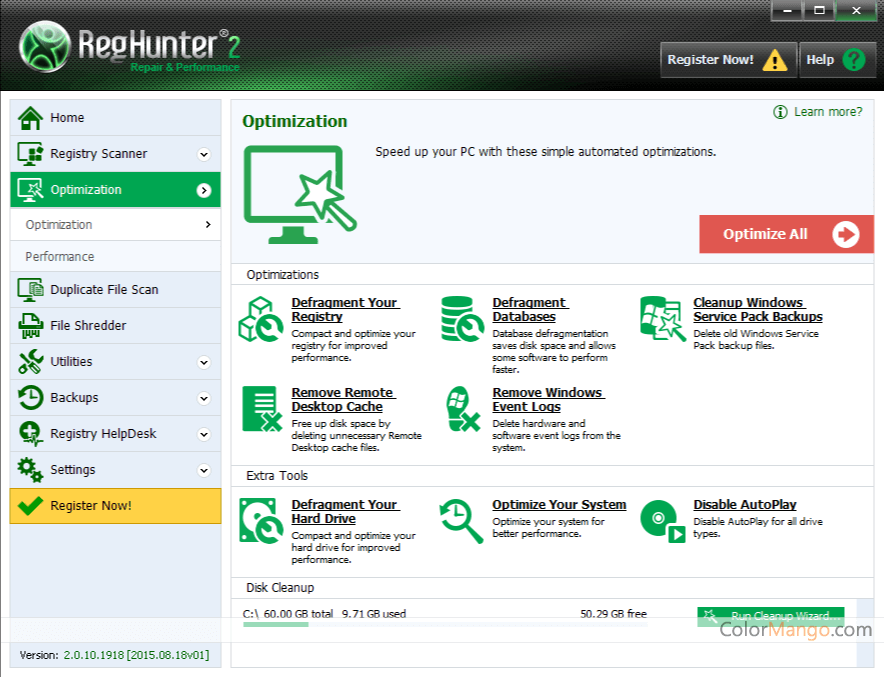Expand the Registry Scanner dropdown arrow
This screenshot has width=884, height=677.
pyautogui.click(x=204, y=154)
